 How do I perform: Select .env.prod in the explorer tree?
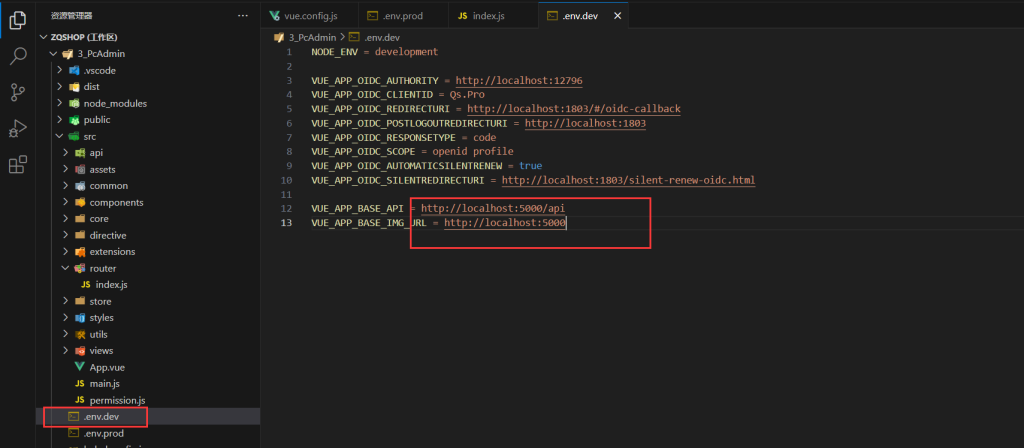click(103, 433)
